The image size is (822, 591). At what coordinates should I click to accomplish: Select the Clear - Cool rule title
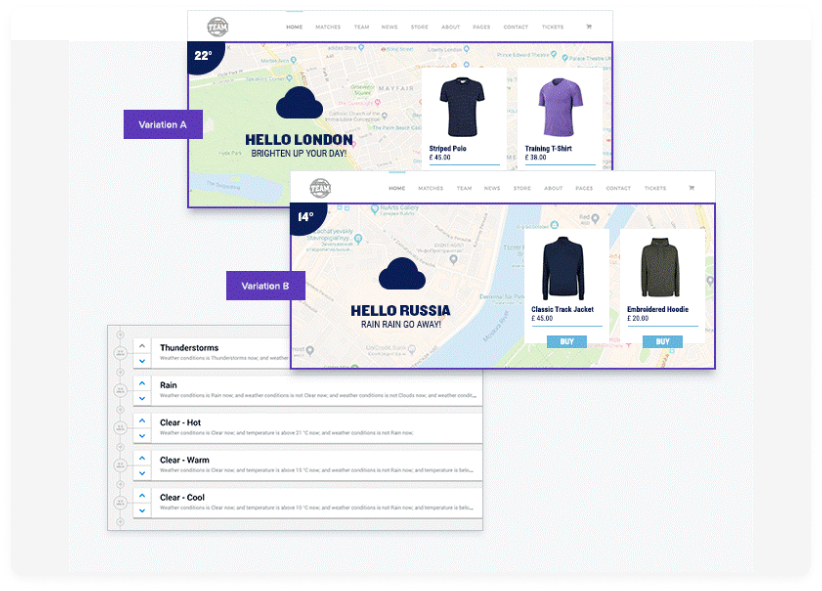pos(182,497)
